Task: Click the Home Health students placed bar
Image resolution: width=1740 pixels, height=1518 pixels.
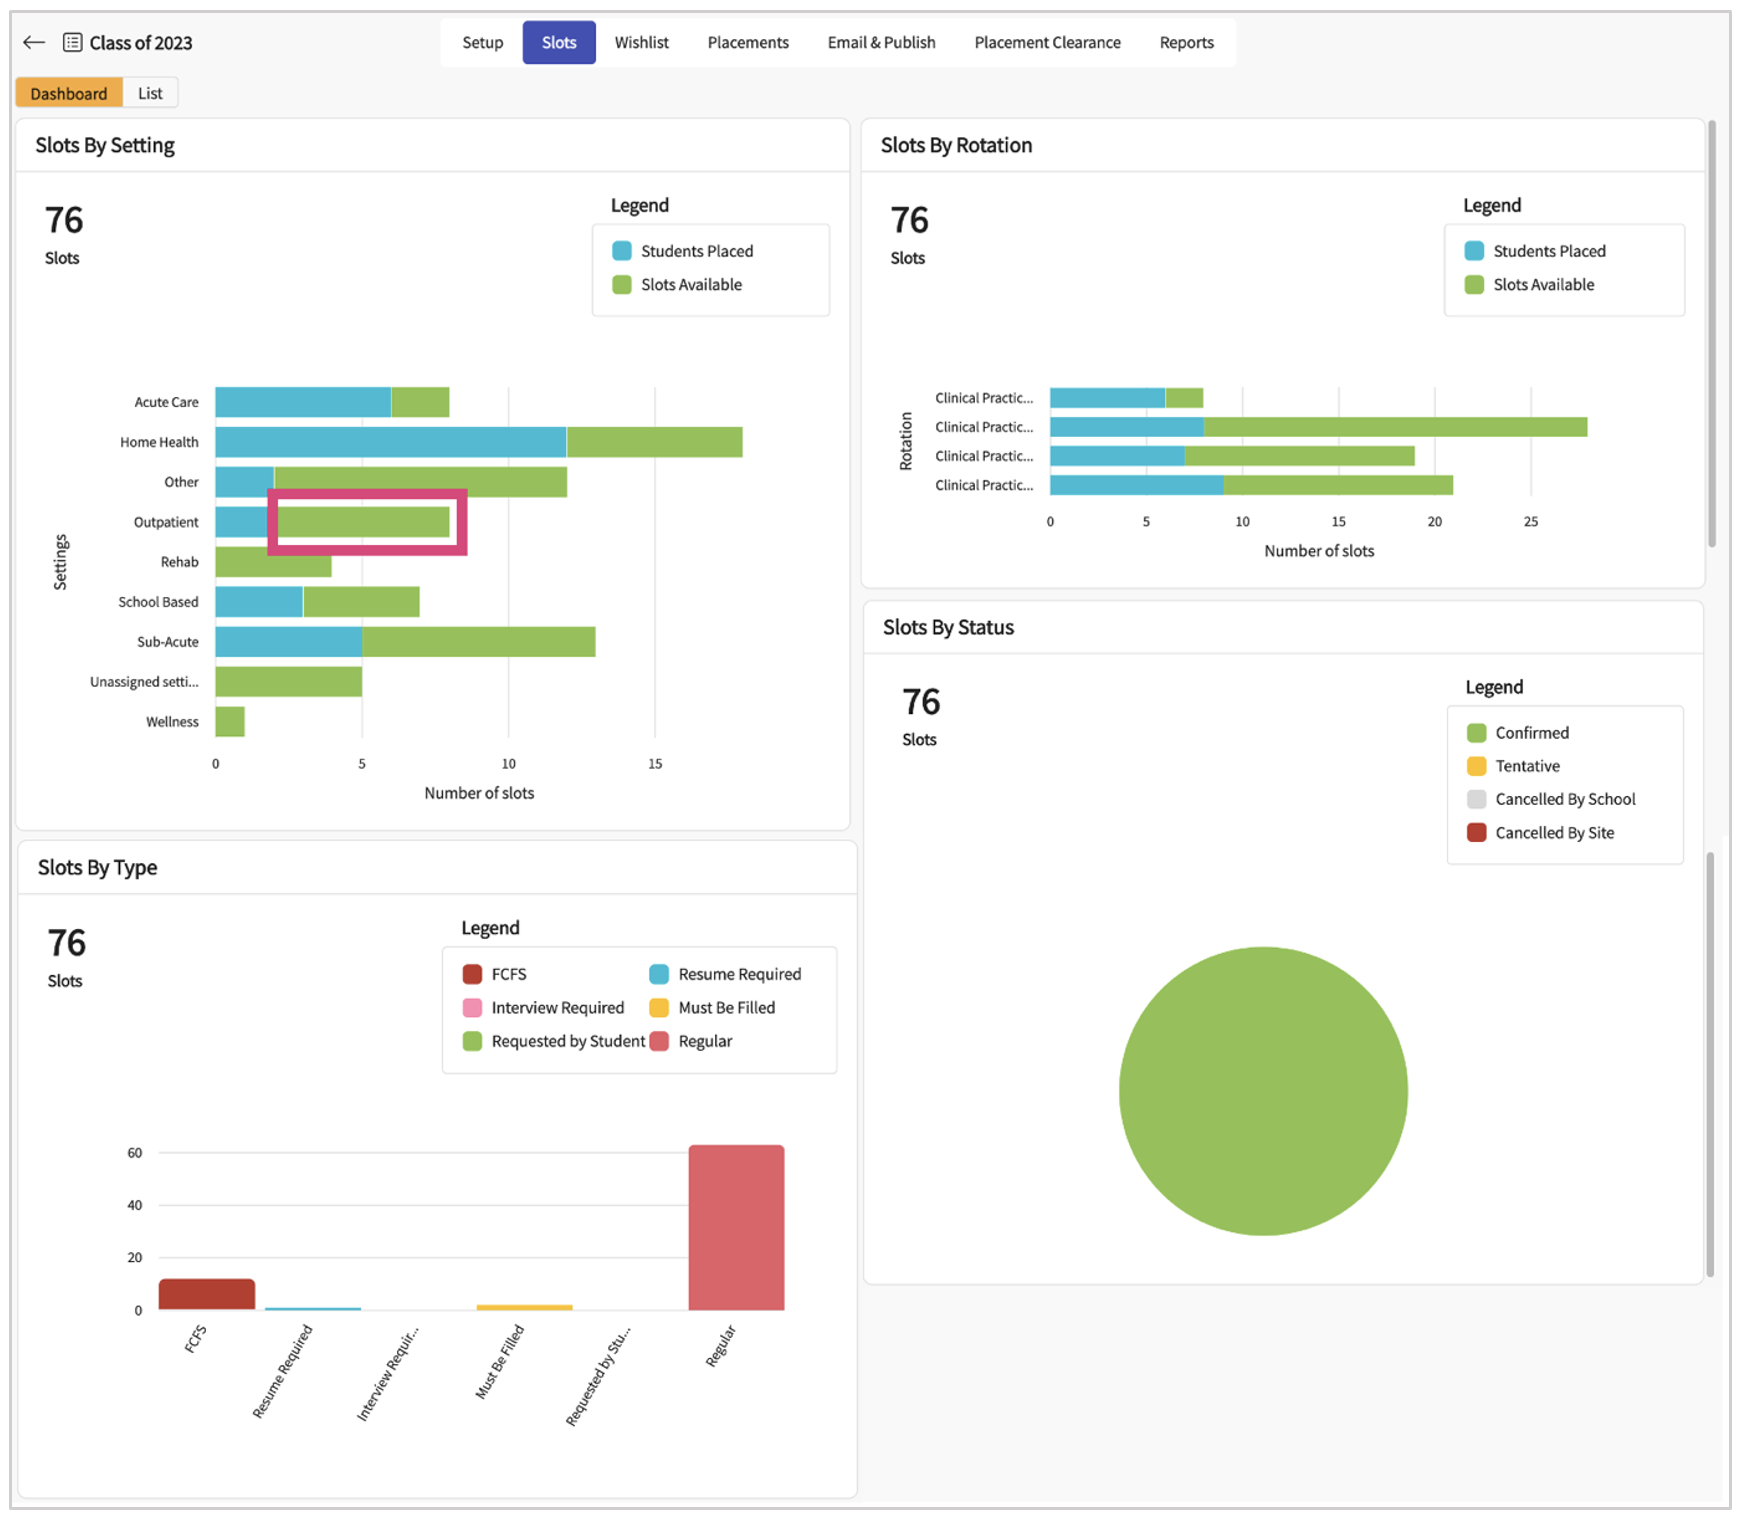Action: (x=390, y=442)
